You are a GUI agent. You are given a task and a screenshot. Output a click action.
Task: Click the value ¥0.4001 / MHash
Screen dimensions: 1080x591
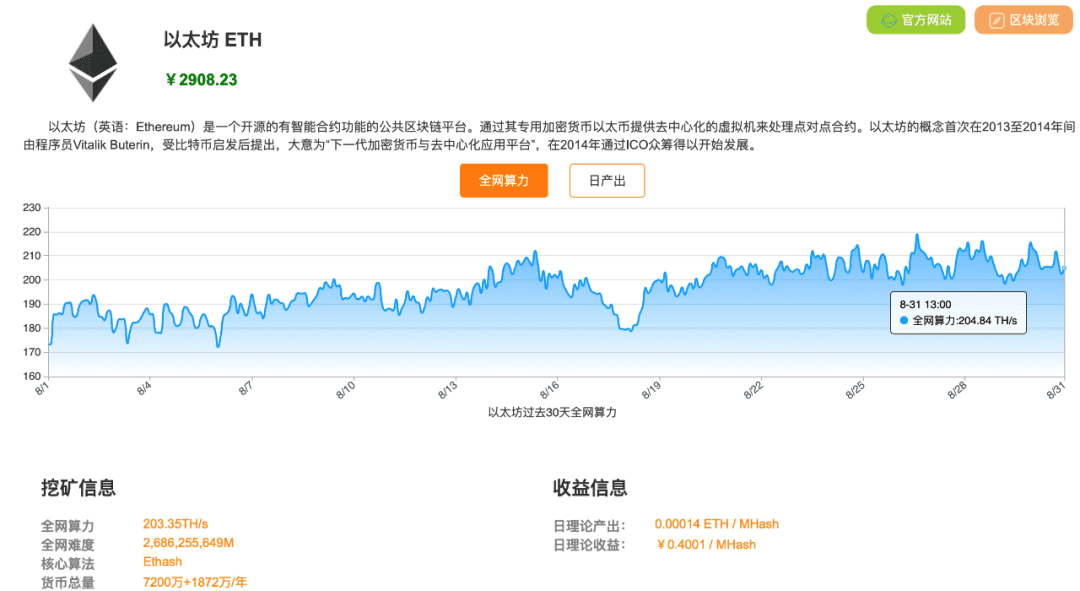tap(707, 545)
